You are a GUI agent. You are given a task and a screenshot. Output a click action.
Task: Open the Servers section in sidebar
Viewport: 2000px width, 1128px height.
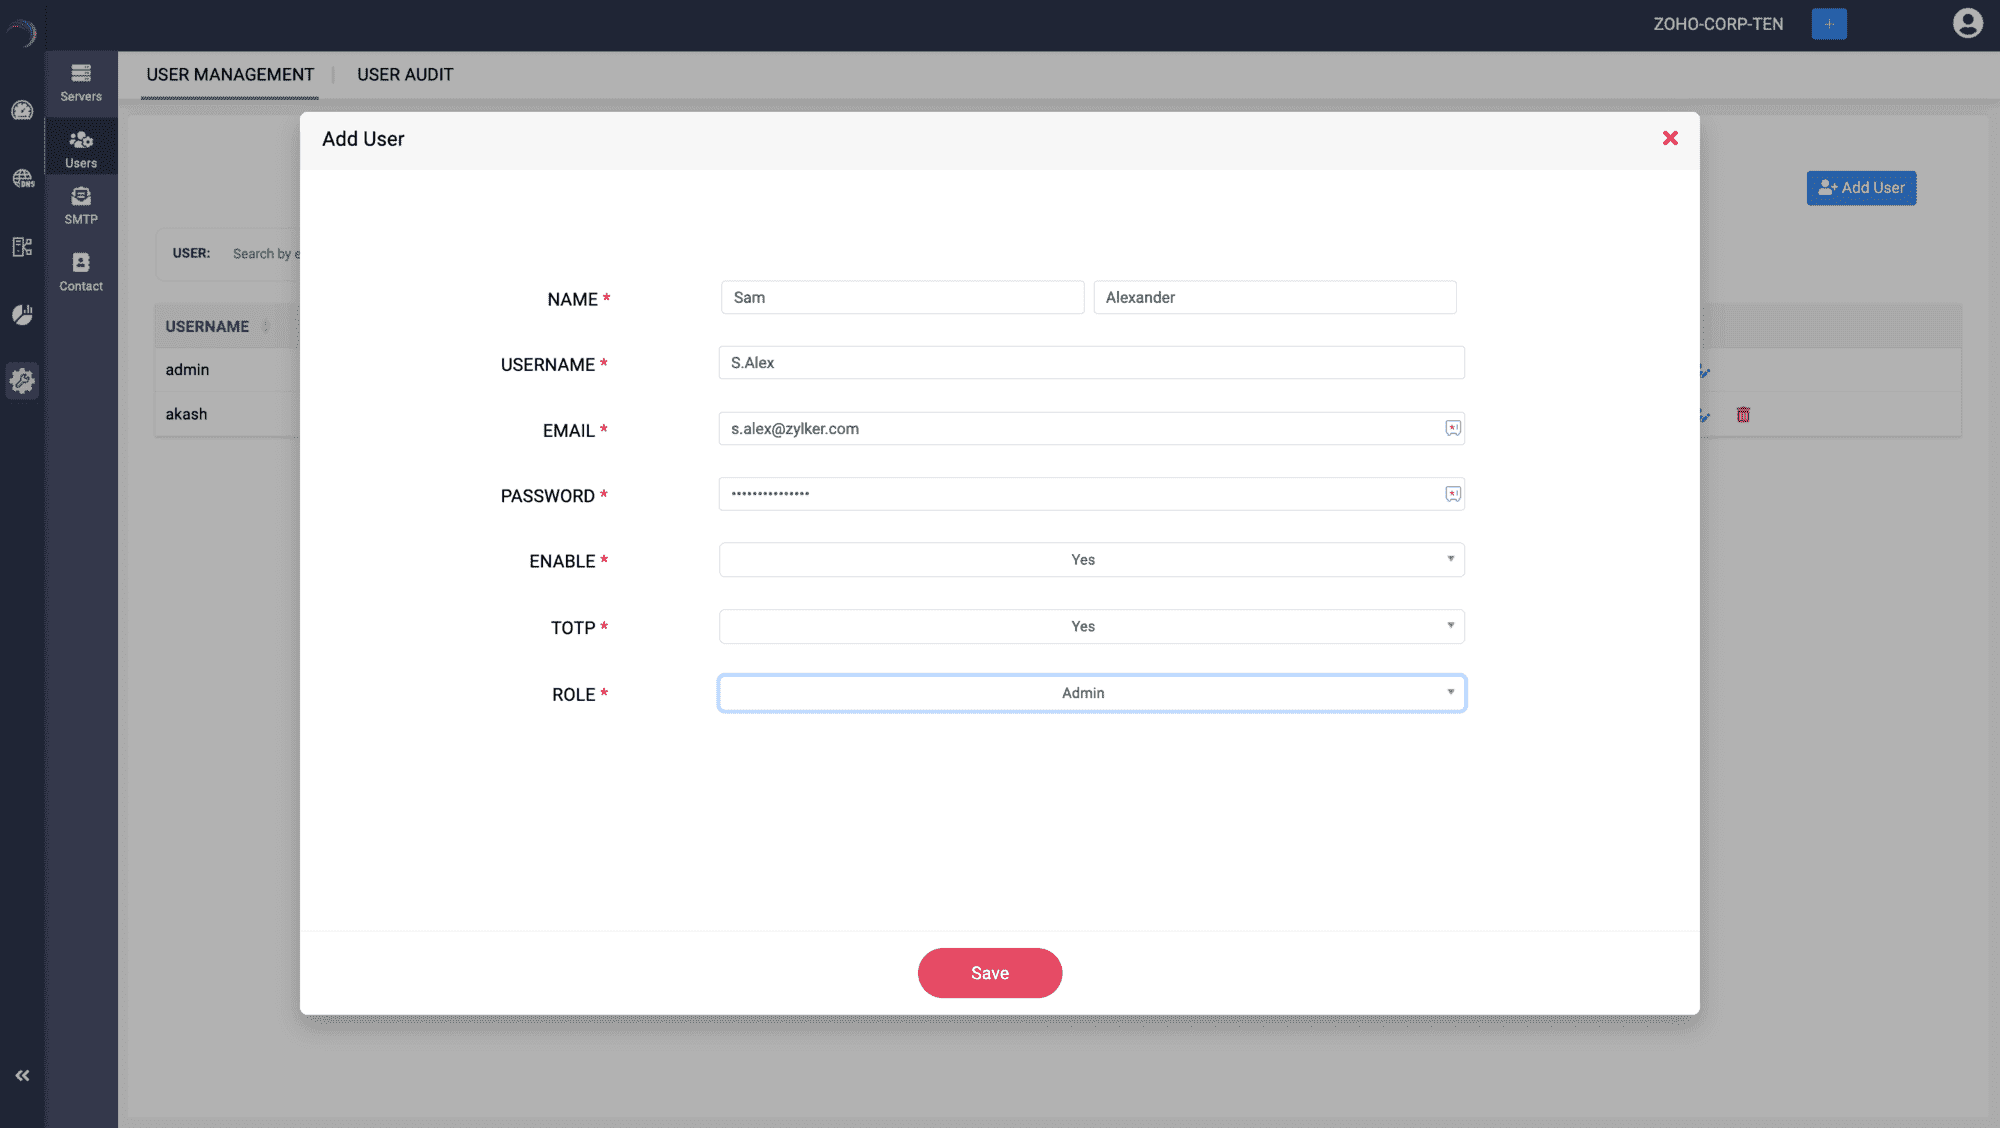pos(80,80)
